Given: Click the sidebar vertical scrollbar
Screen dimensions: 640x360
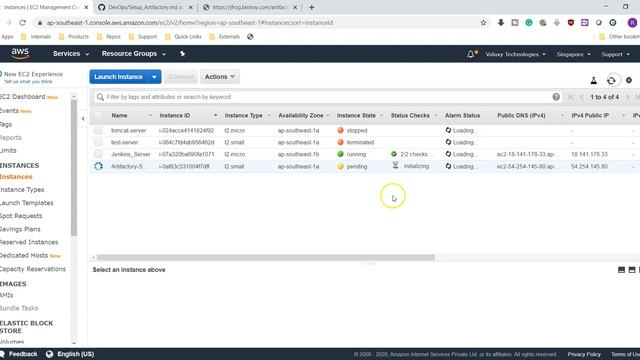Looking at the screenshot, I should (x=74, y=167).
